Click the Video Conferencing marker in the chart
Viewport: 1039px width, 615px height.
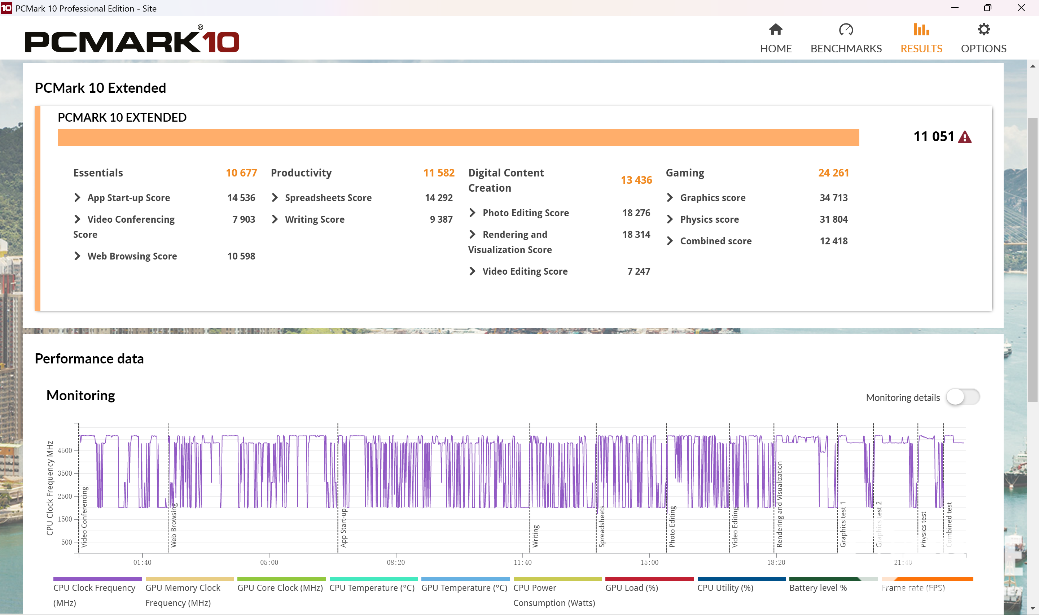[x=84, y=516]
